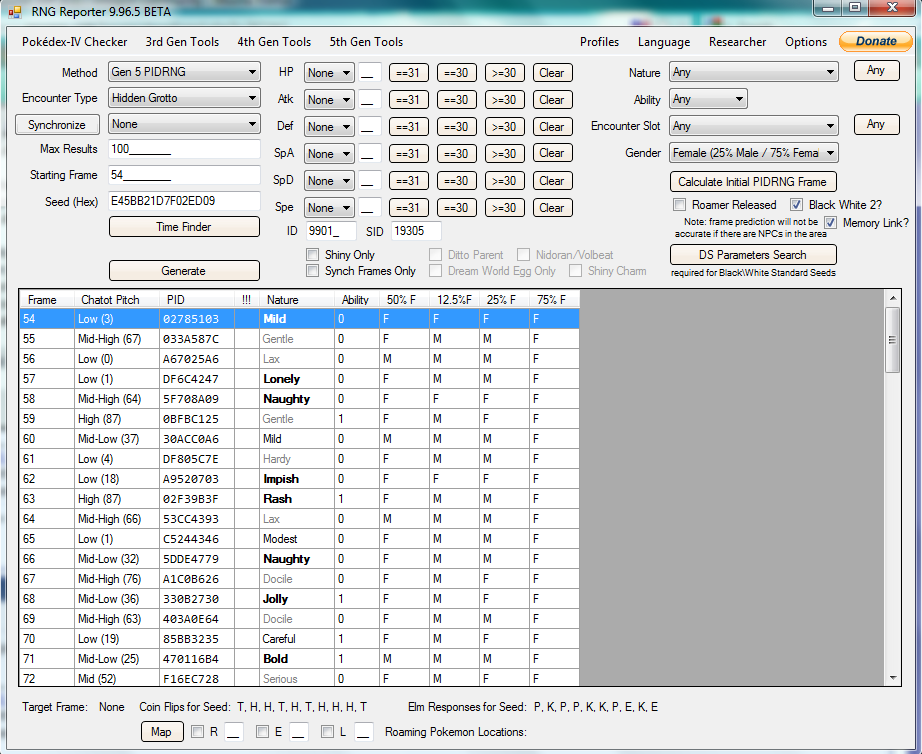Toggle the E roamer checkbox

262,732
